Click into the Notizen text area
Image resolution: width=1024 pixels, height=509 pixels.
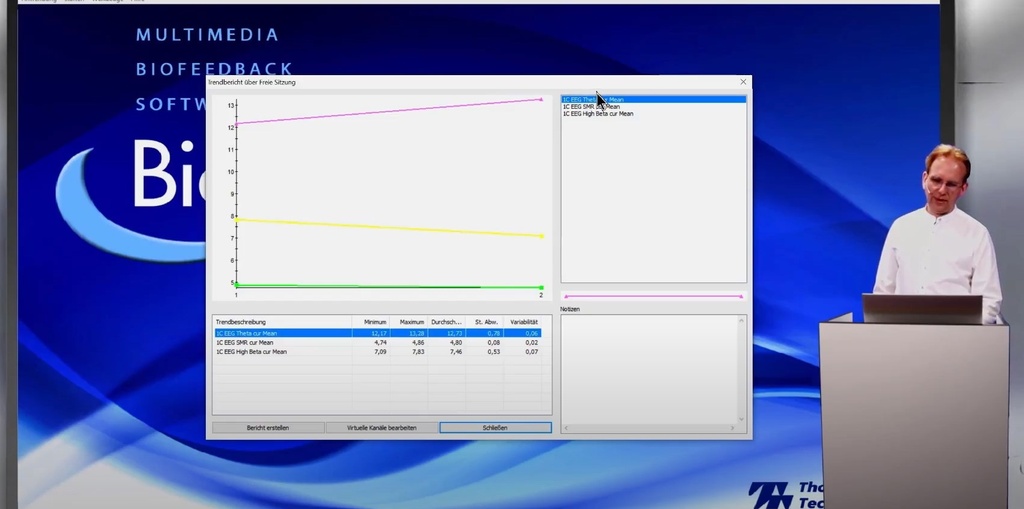click(649, 369)
